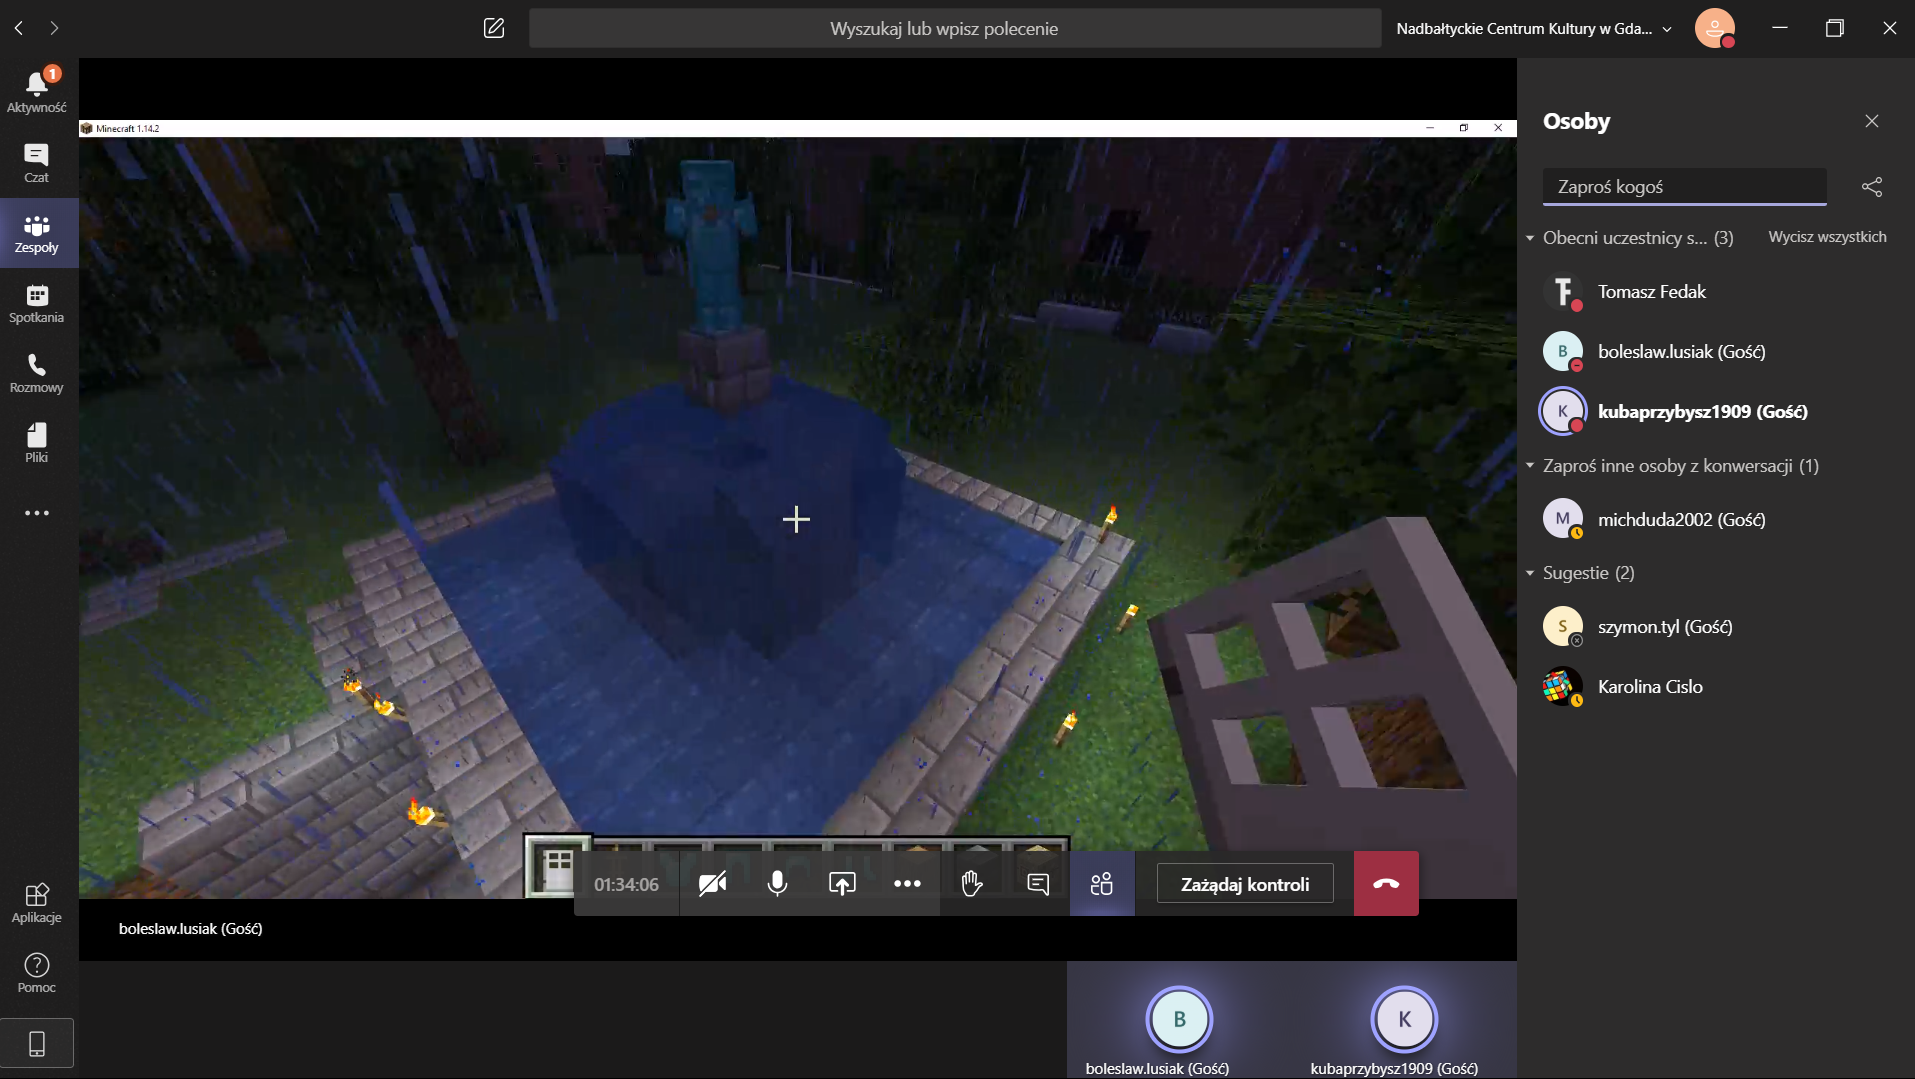
Task: Open the Zespoły teams section
Action: pyautogui.click(x=37, y=233)
